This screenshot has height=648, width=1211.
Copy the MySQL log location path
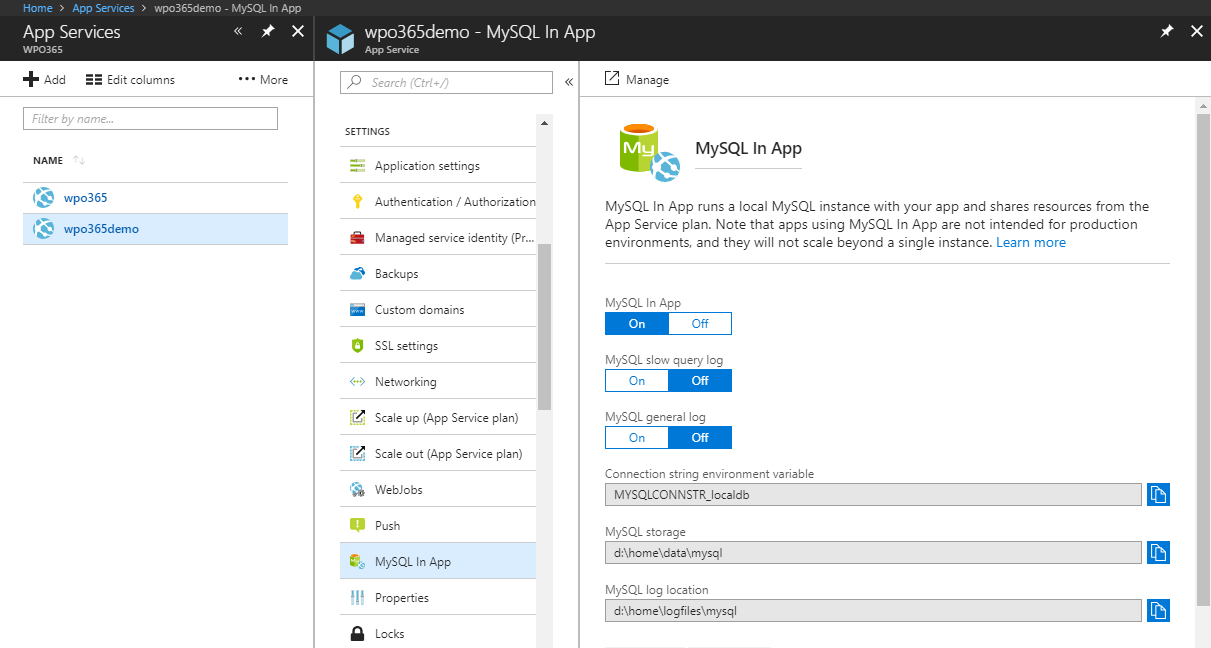1158,610
